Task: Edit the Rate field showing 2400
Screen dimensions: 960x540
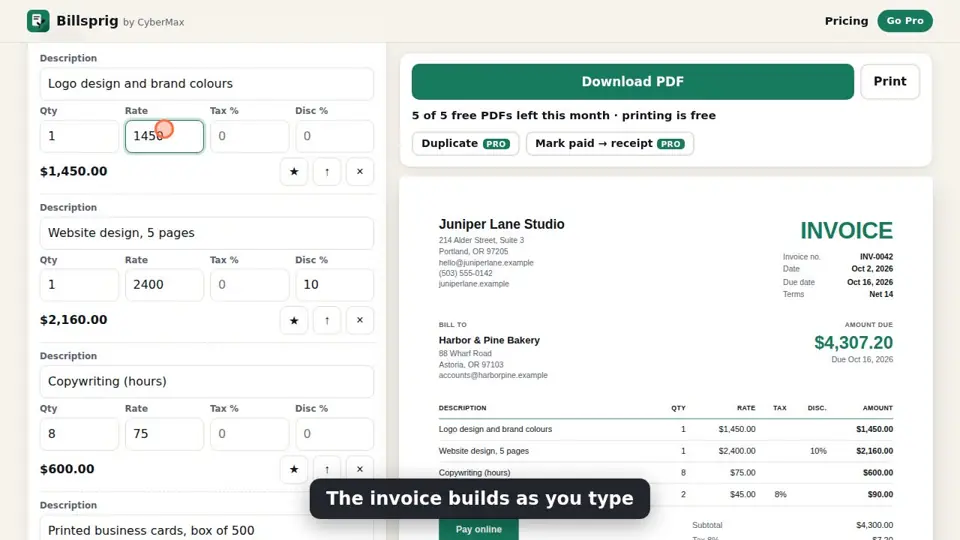Action: (x=164, y=285)
